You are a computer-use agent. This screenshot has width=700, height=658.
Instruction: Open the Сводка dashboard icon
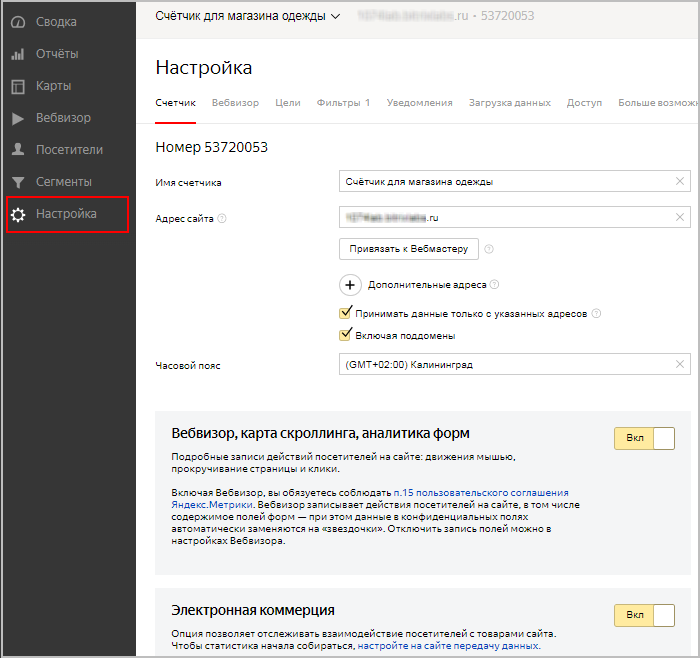point(18,22)
